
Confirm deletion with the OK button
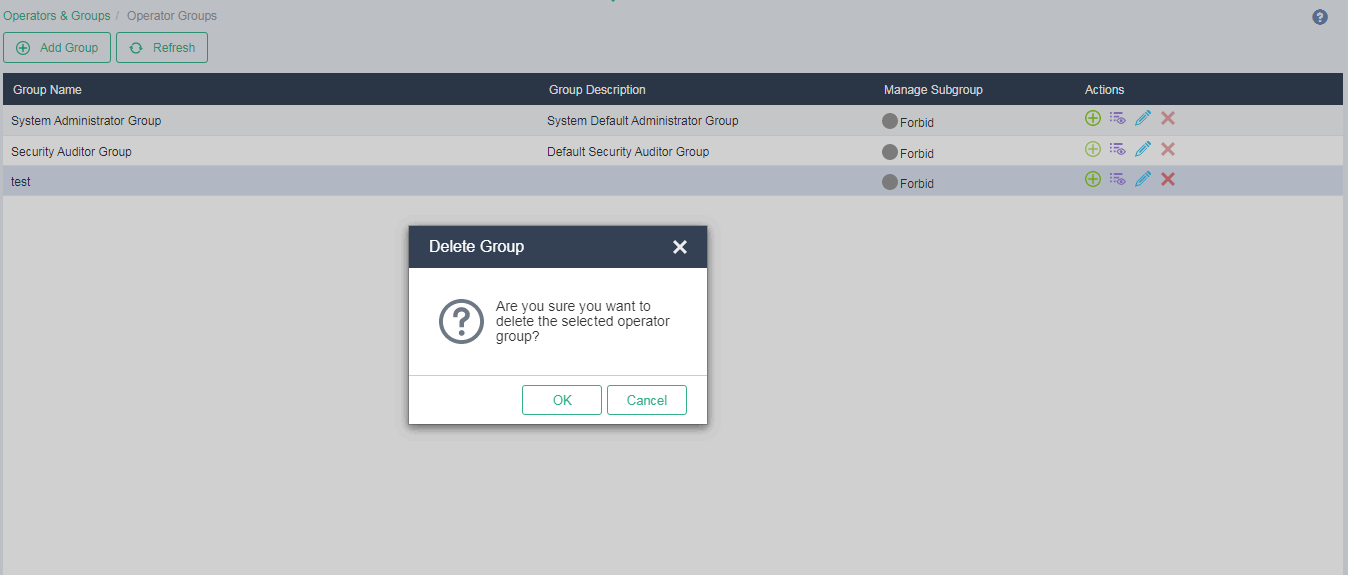click(562, 400)
